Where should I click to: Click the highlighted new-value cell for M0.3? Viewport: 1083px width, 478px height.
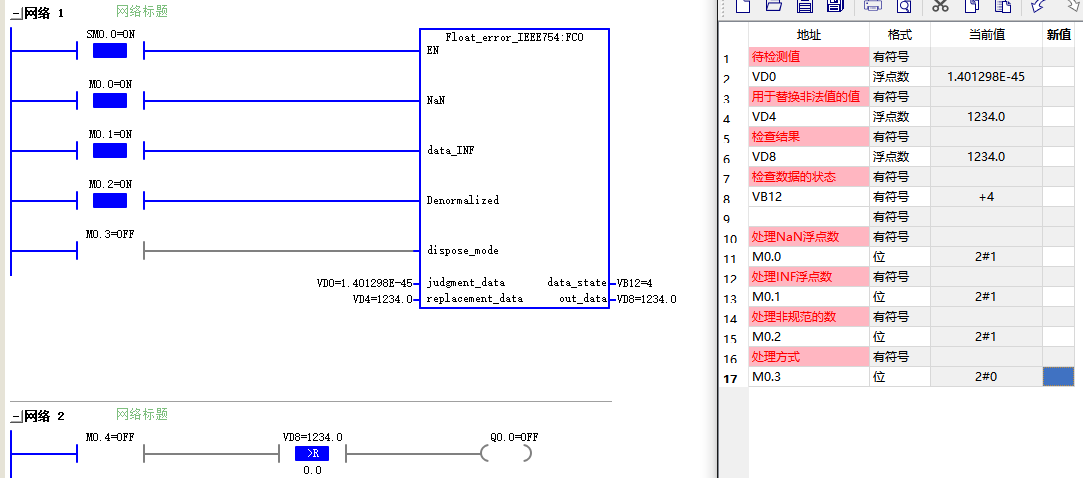tap(1059, 377)
